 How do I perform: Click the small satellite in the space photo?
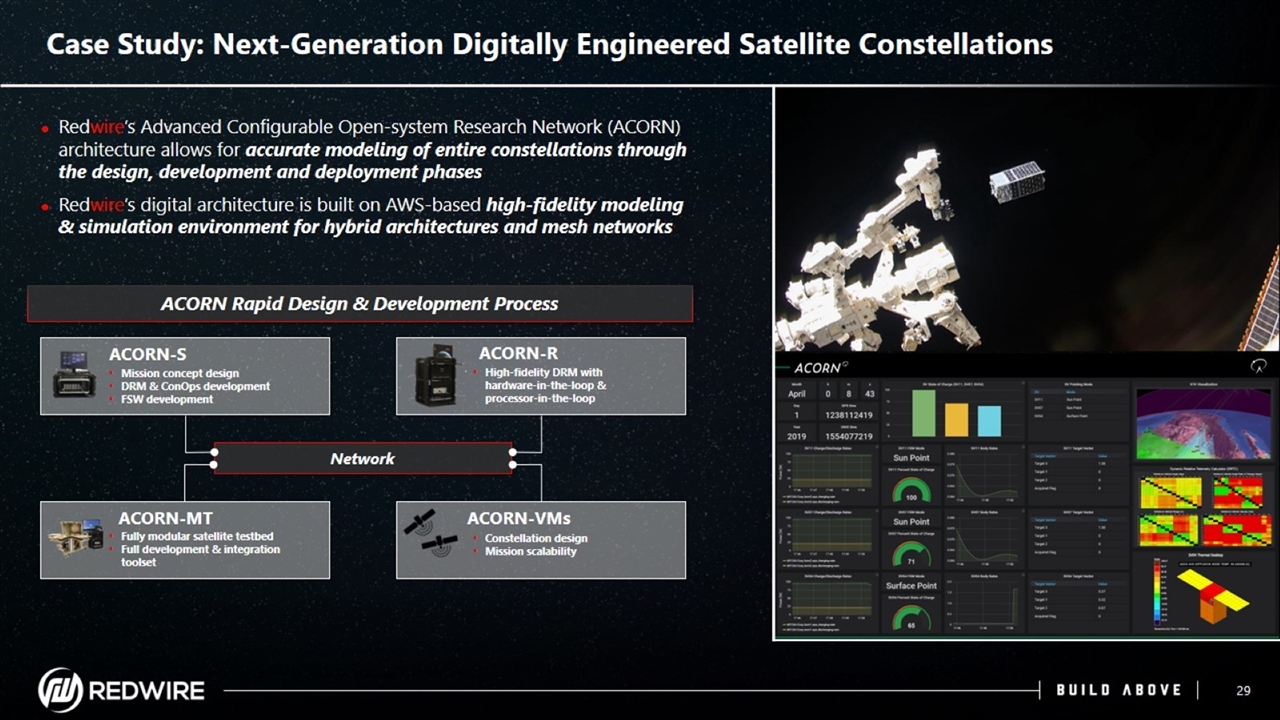coord(1016,184)
